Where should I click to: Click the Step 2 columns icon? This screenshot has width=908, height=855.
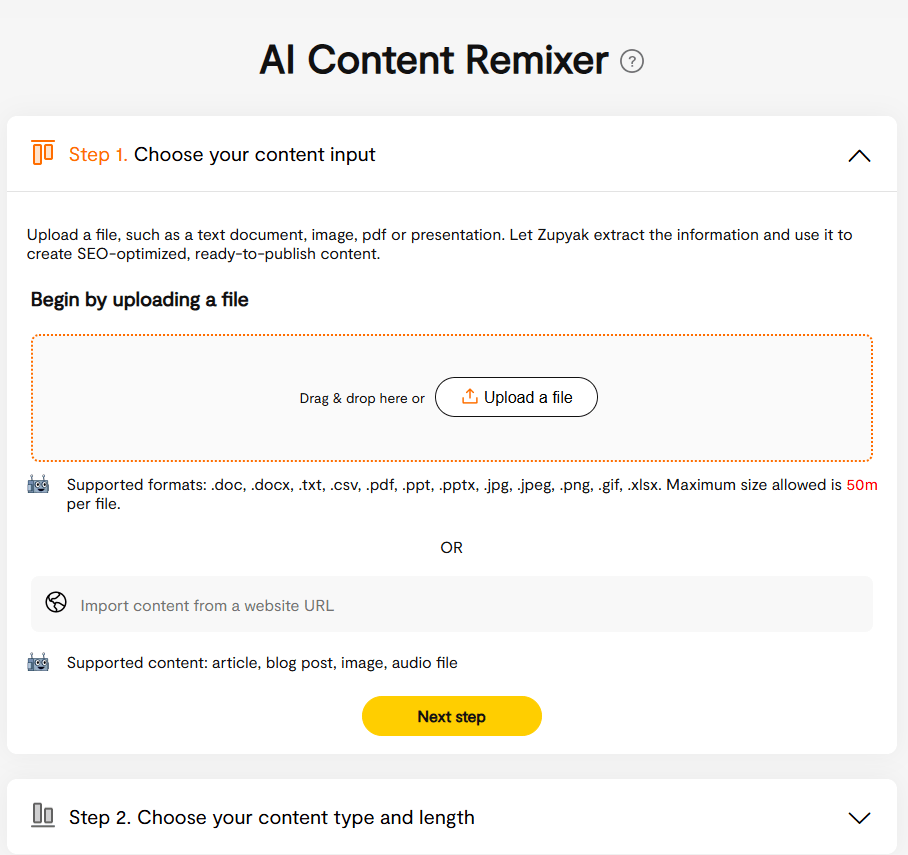pyautogui.click(x=43, y=816)
